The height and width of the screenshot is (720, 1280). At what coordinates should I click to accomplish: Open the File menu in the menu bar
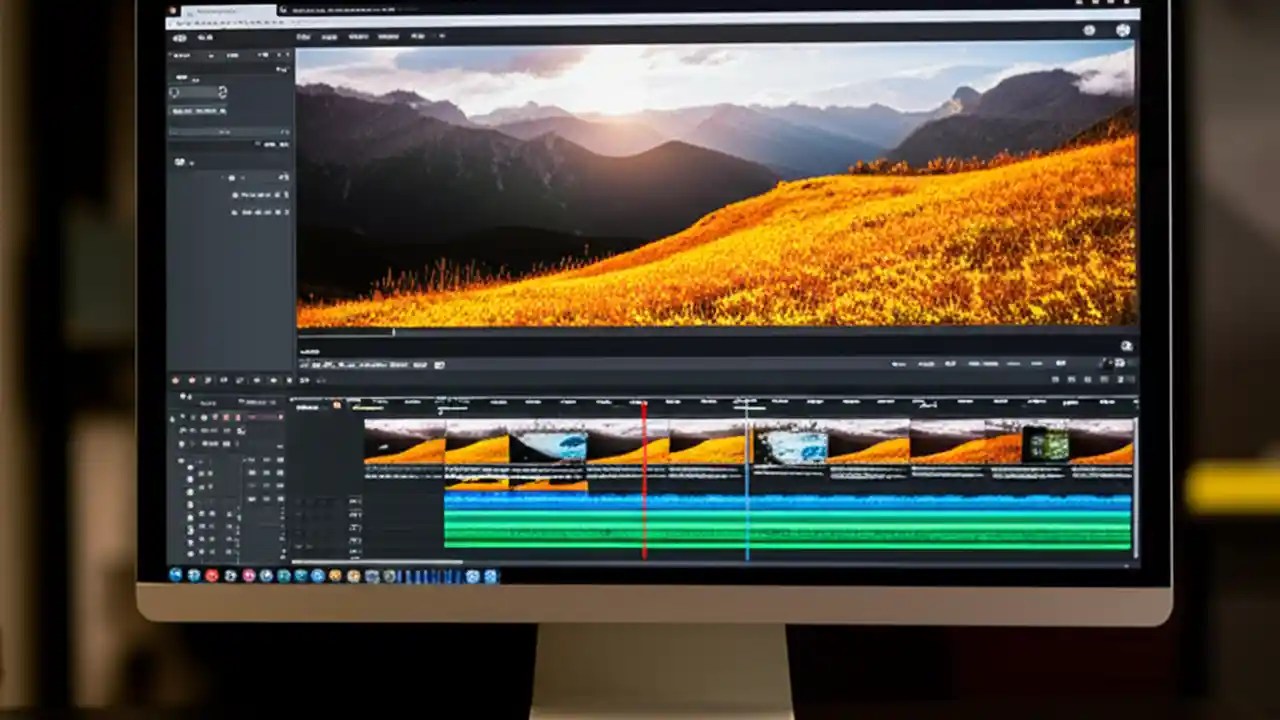305,37
